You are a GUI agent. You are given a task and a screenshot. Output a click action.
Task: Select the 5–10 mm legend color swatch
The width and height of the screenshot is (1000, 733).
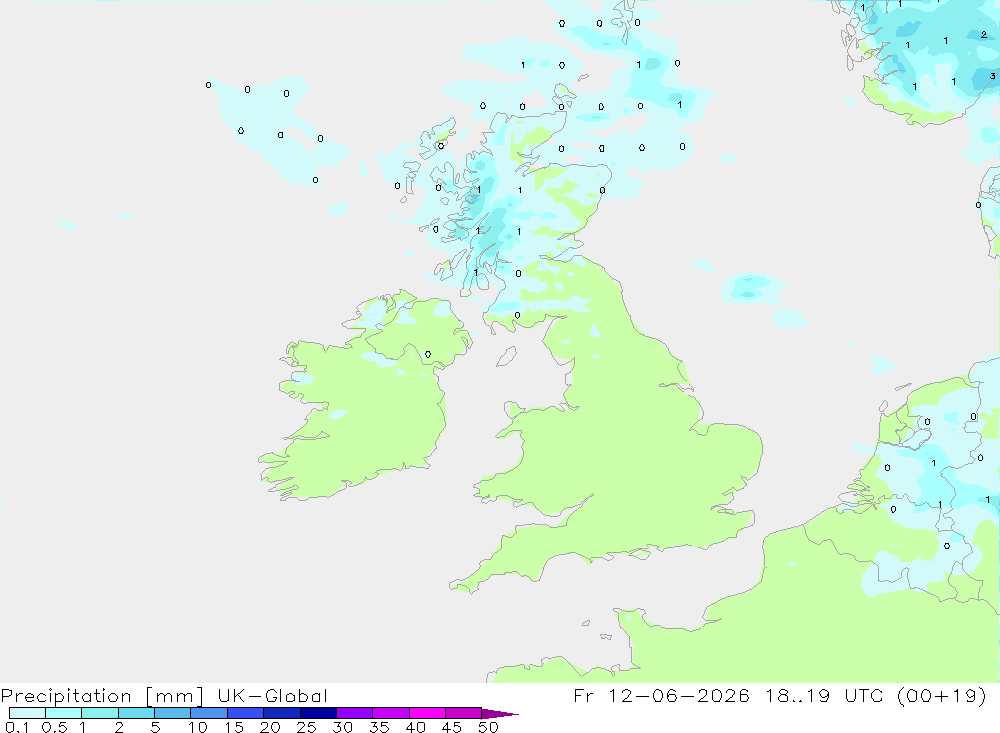pyautogui.click(x=173, y=713)
